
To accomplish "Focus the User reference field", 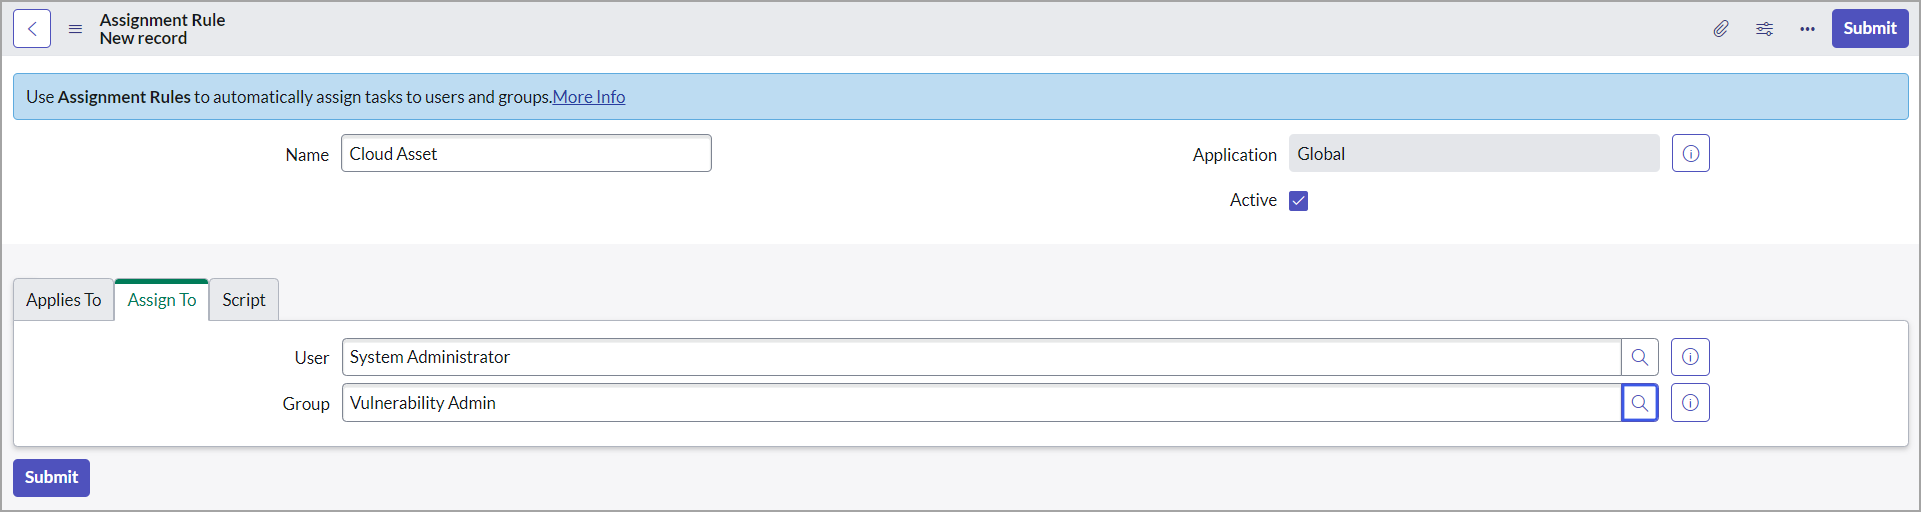I will (980, 357).
